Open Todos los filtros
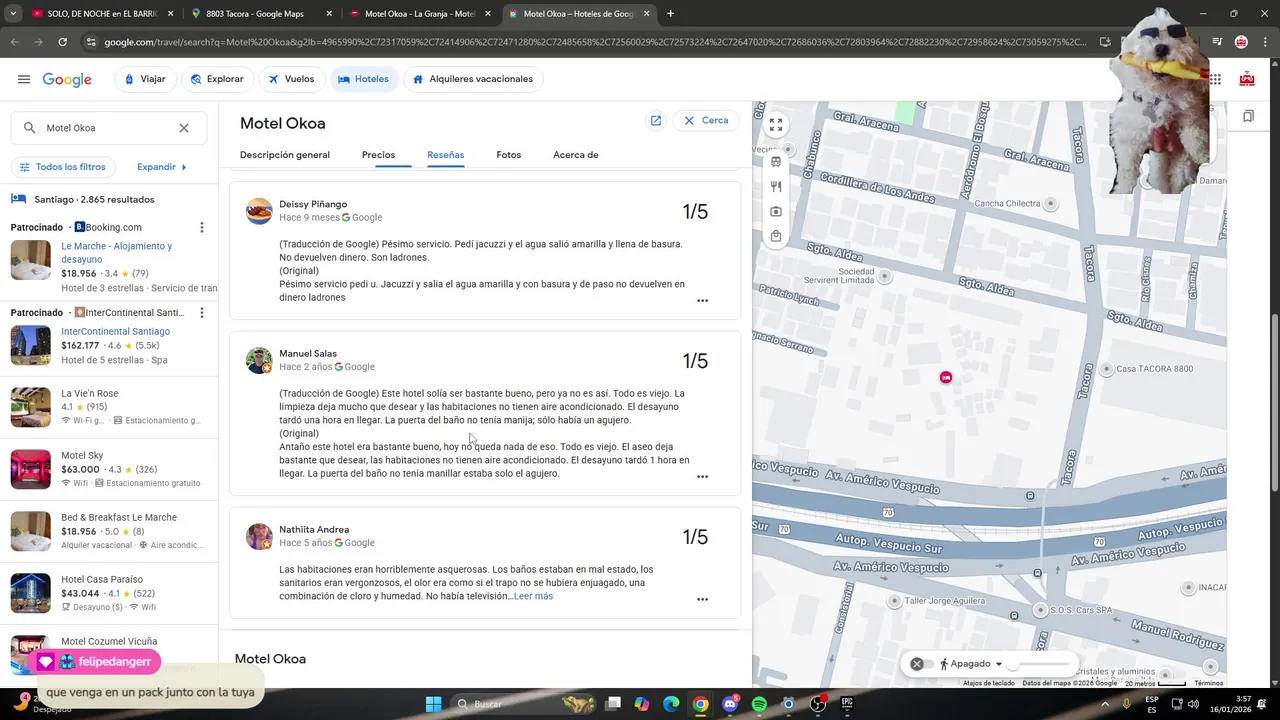The width and height of the screenshot is (1280, 720). (x=63, y=167)
